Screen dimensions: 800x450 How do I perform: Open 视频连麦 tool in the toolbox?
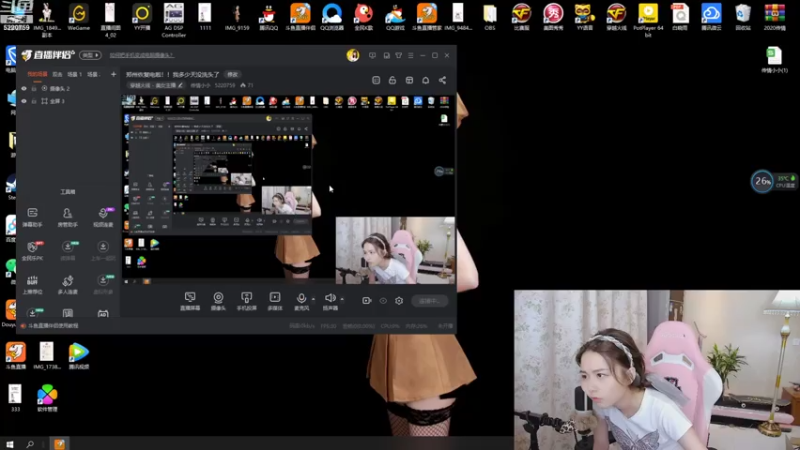(x=103, y=217)
